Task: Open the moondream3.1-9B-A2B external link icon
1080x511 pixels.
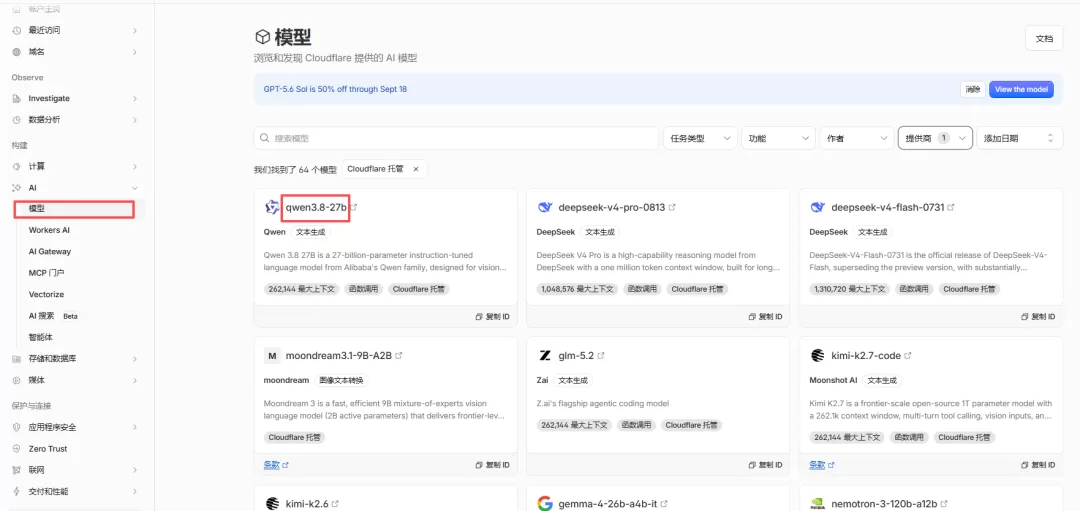Action: [x=399, y=356]
